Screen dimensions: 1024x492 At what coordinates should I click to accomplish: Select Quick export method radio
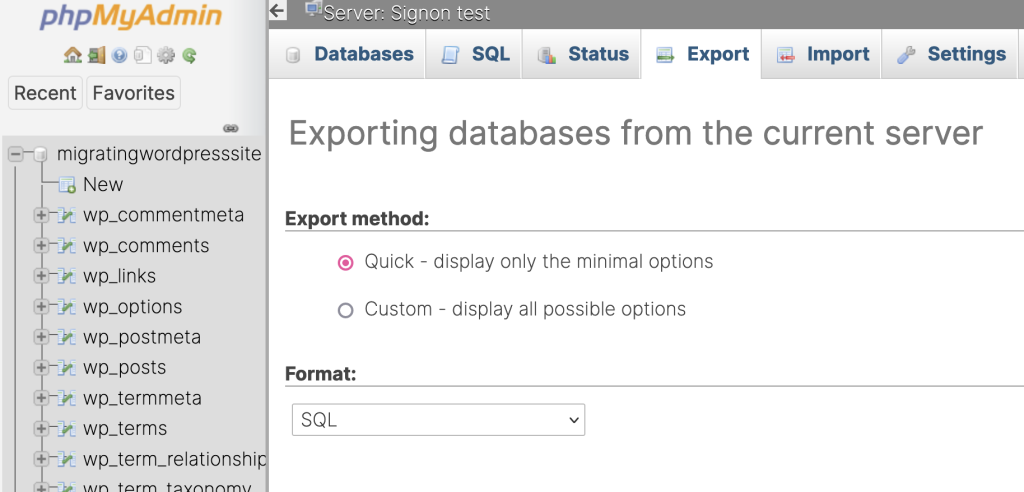click(345, 263)
